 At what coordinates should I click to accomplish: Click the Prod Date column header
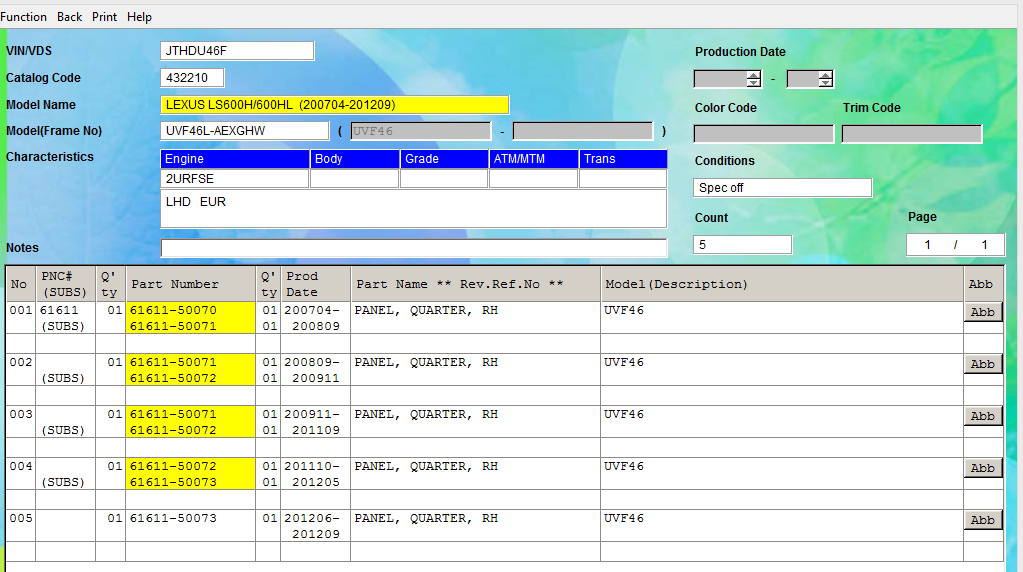pos(316,284)
